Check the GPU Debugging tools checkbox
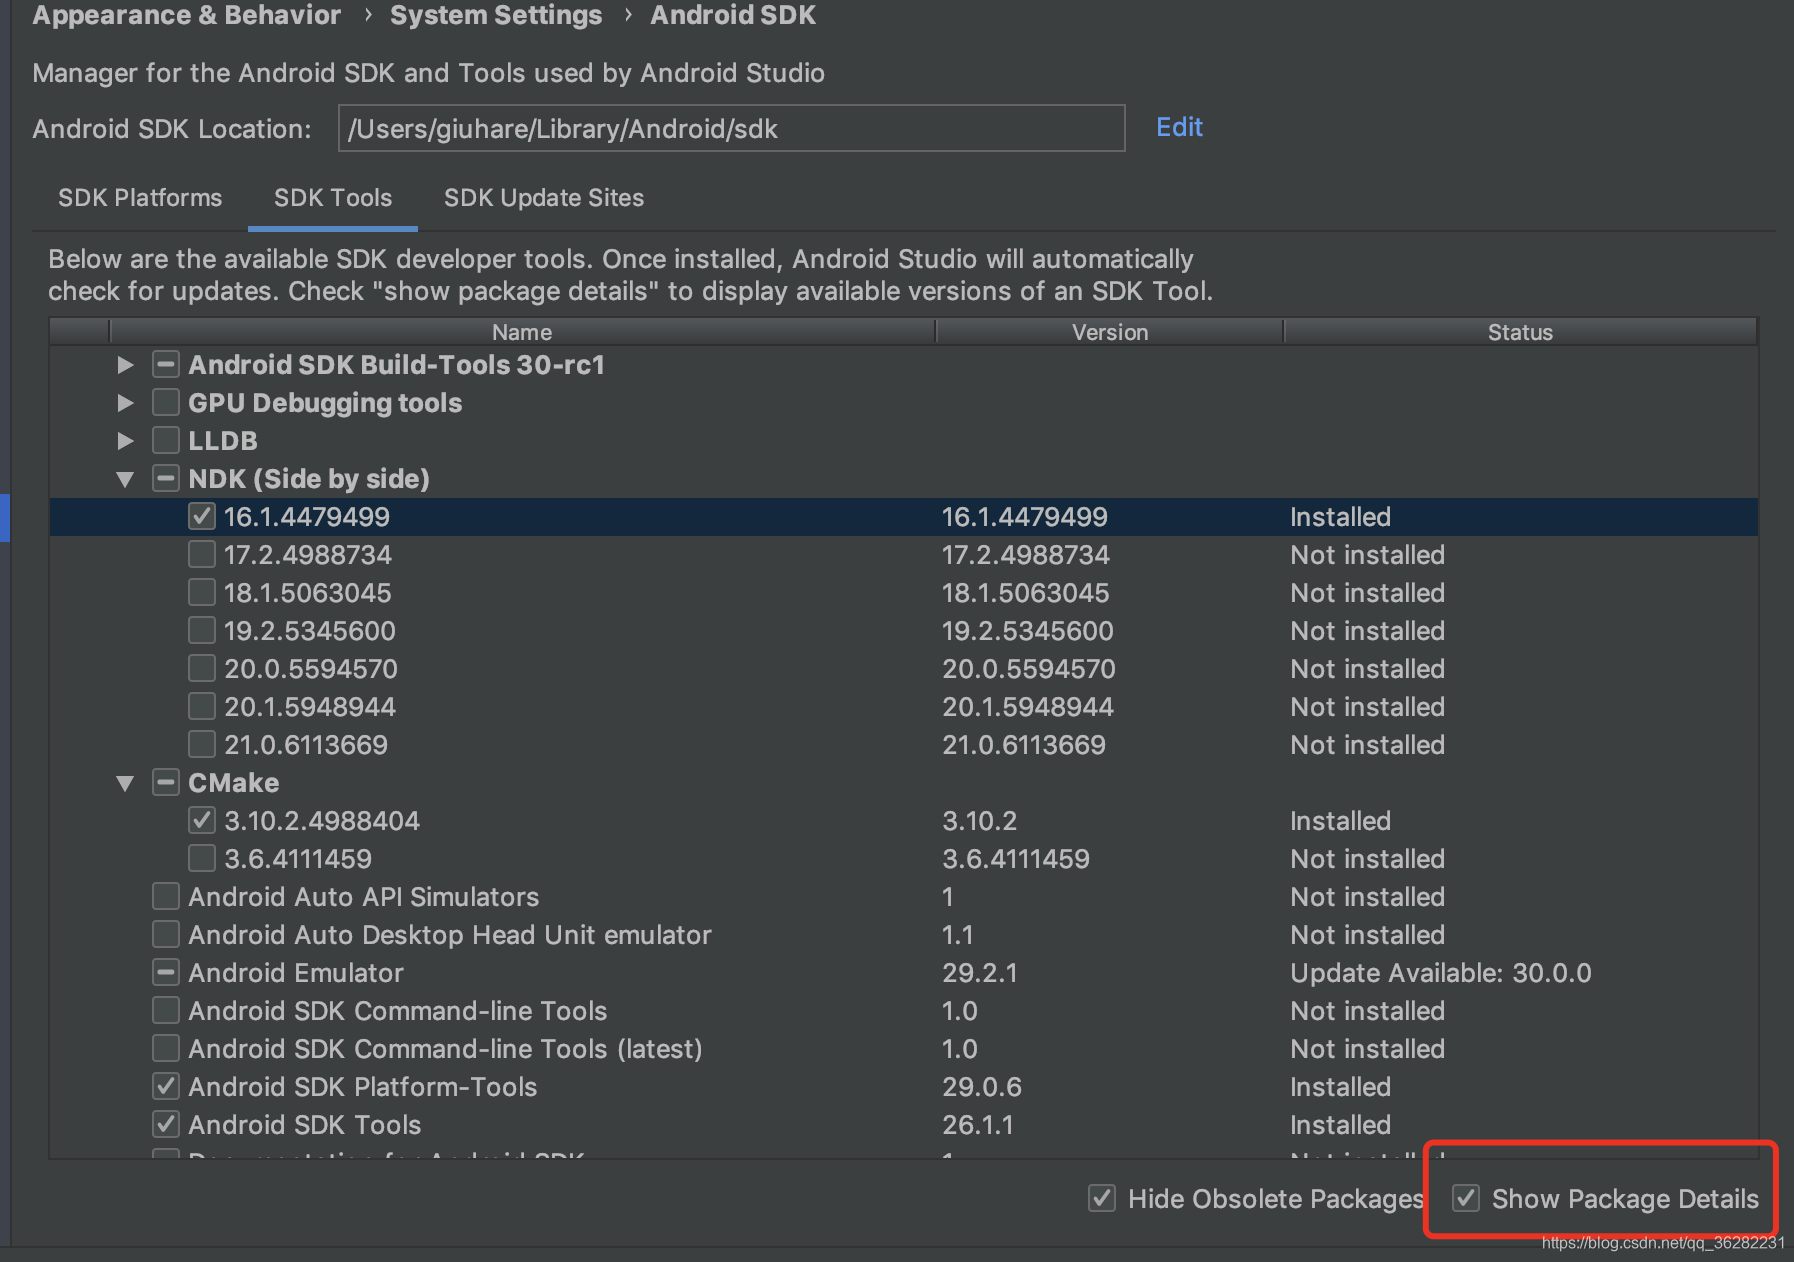 pyautogui.click(x=166, y=402)
